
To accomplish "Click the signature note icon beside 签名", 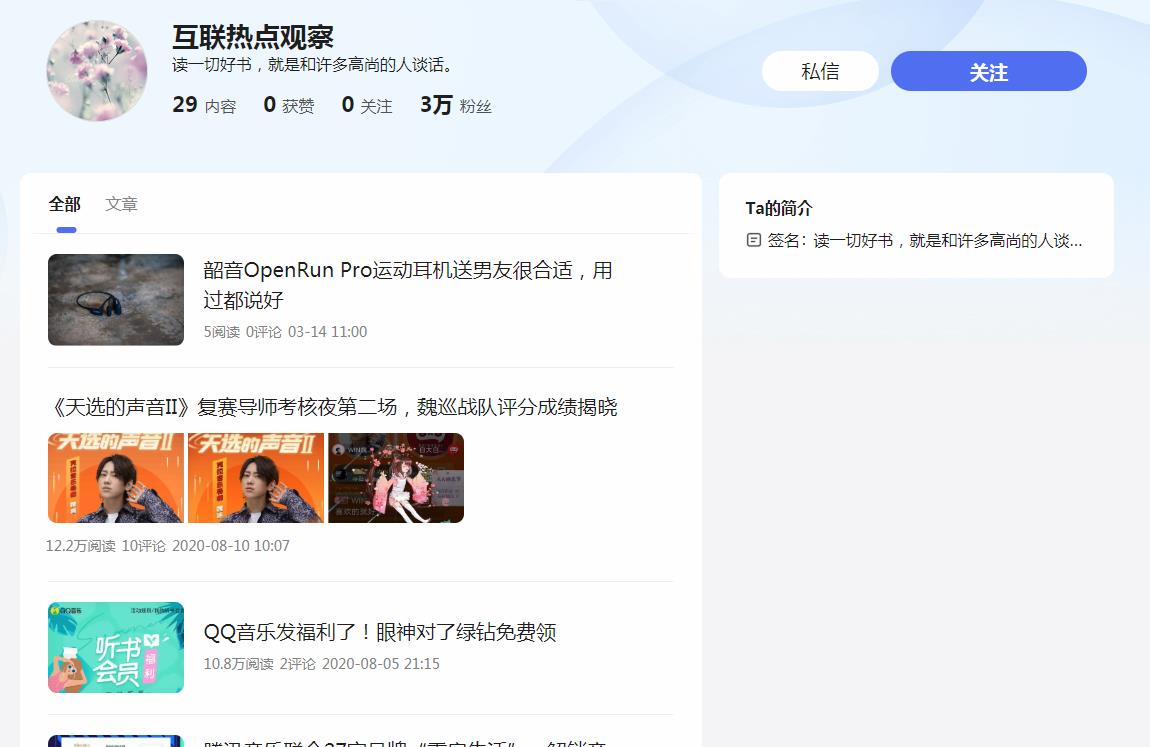I will tap(753, 240).
